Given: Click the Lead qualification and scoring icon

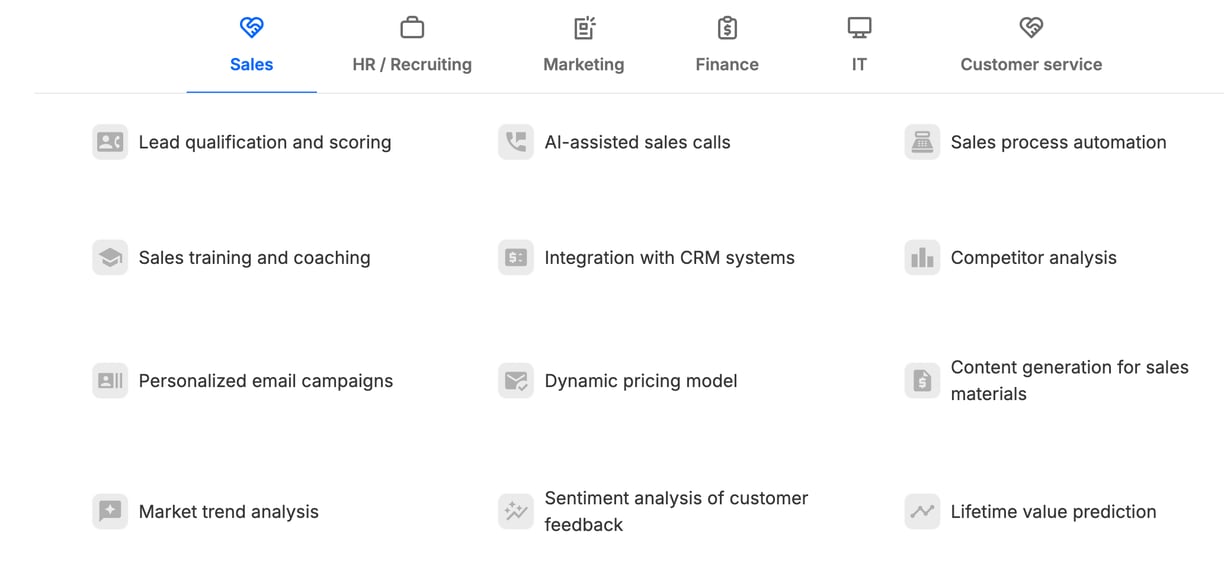Looking at the screenshot, I should click(110, 142).
